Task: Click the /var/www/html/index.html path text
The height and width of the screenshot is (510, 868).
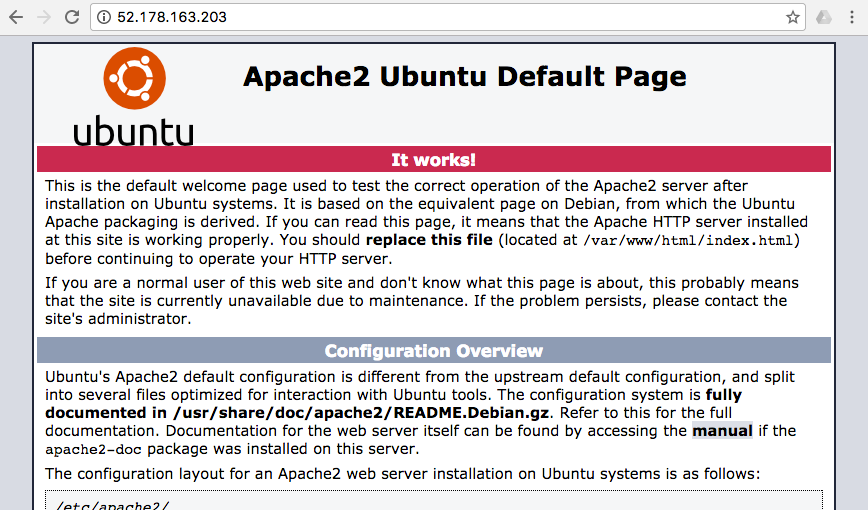Action: 689,240
